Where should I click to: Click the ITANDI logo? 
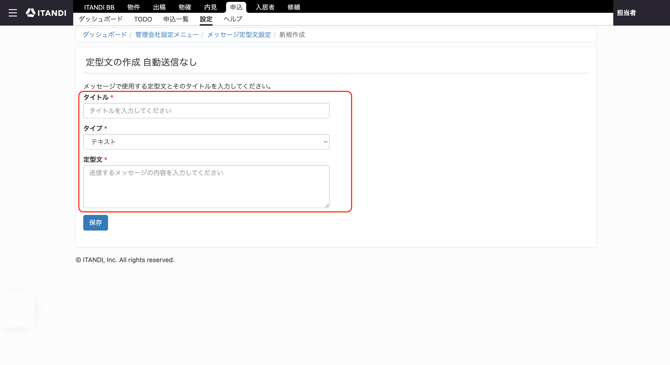pyautogui.click(x=46, y=13)
